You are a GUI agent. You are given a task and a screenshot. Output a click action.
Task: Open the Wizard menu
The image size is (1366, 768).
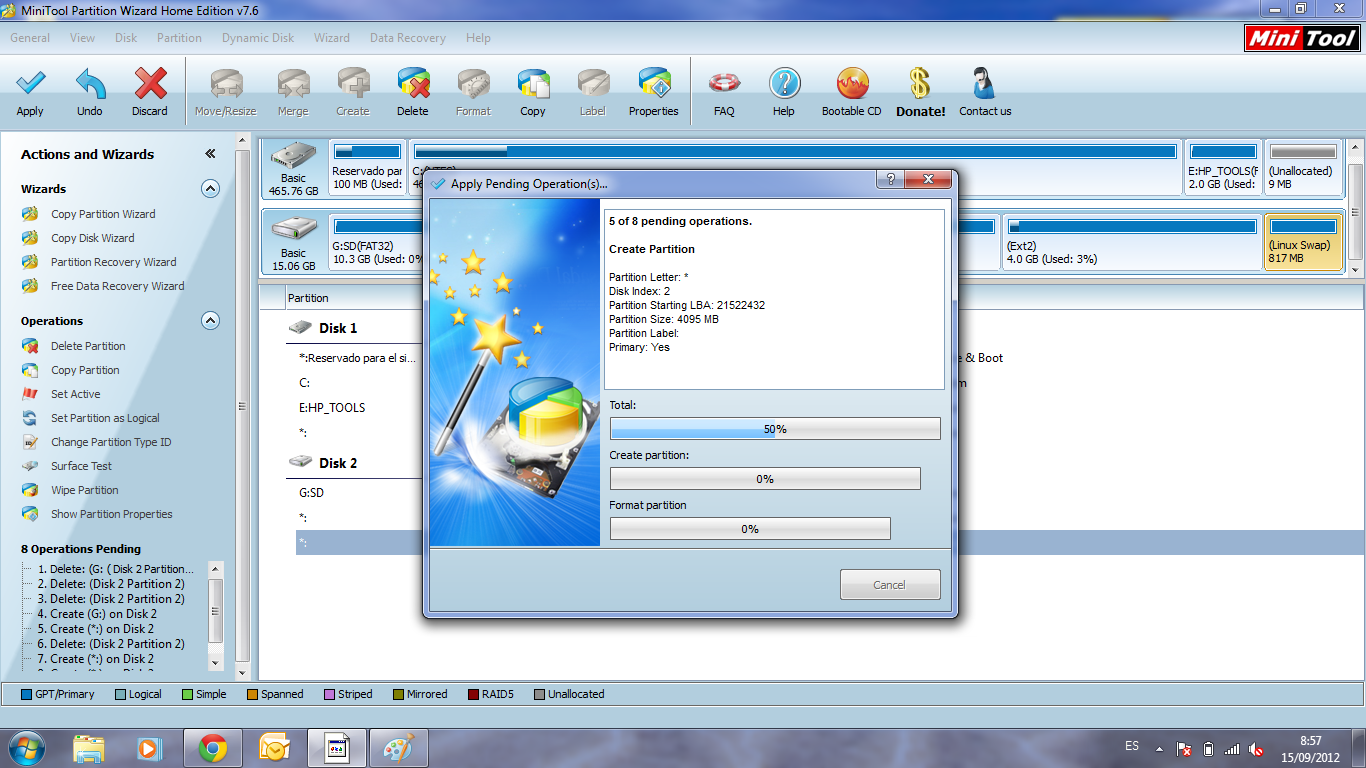pos(332,38)
